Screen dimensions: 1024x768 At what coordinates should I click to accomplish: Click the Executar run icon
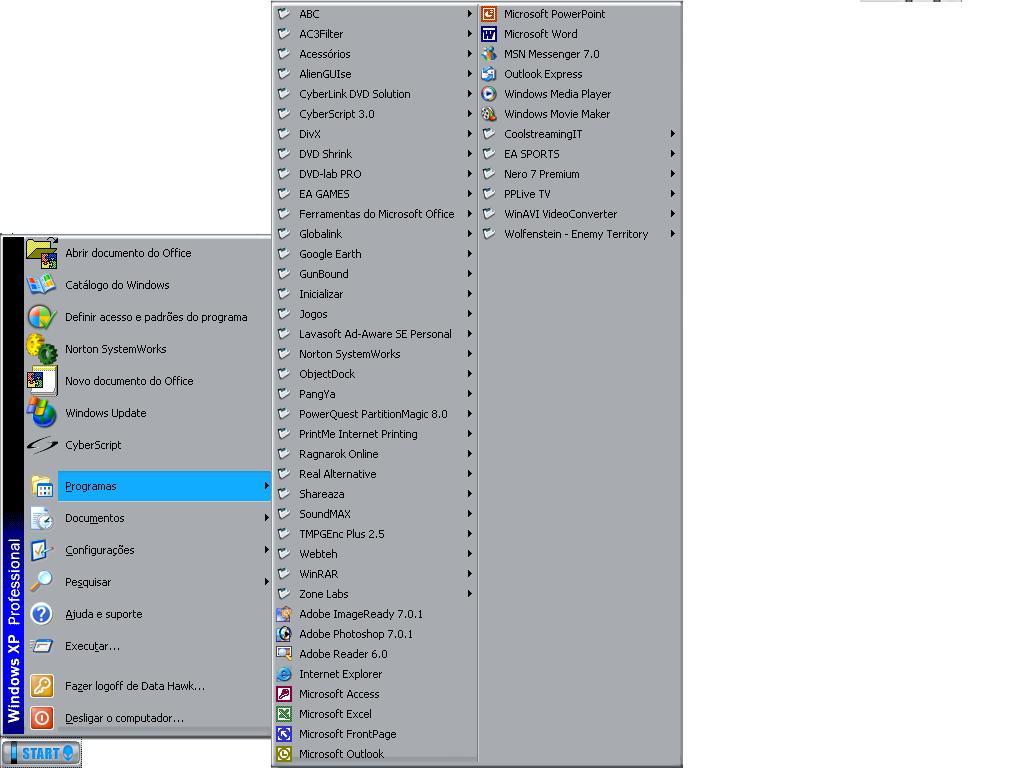(x=42, y=646)
